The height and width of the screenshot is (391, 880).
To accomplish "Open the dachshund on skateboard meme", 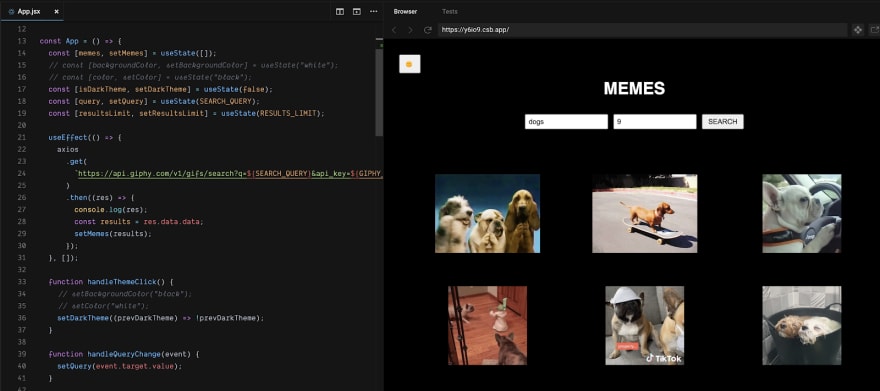I will [644, 213].
